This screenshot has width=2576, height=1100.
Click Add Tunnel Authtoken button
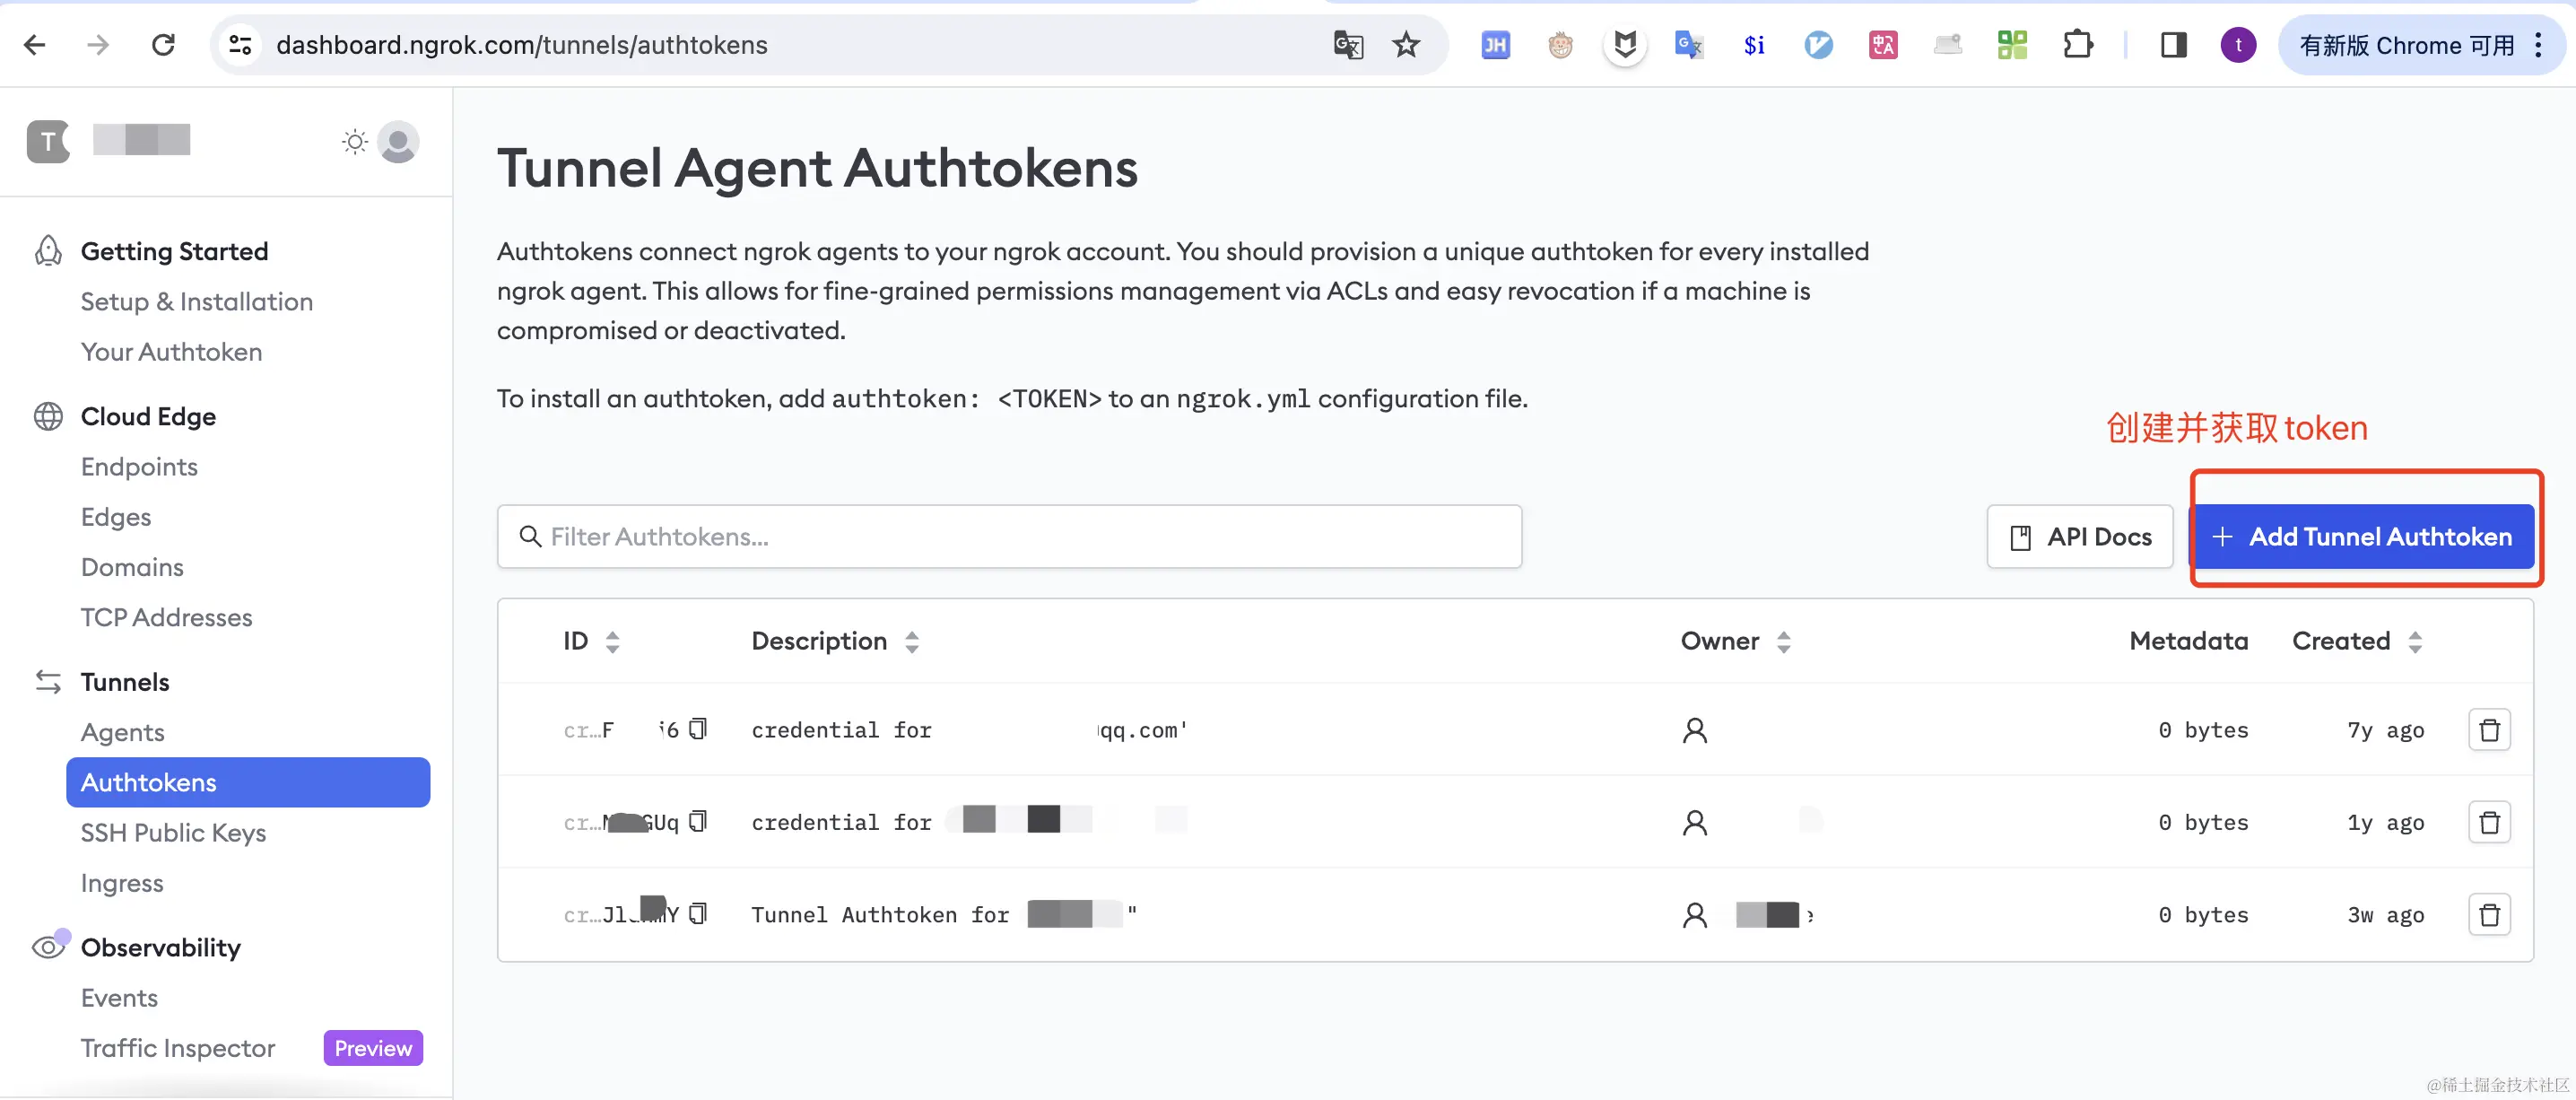[x=2361, y=537]
